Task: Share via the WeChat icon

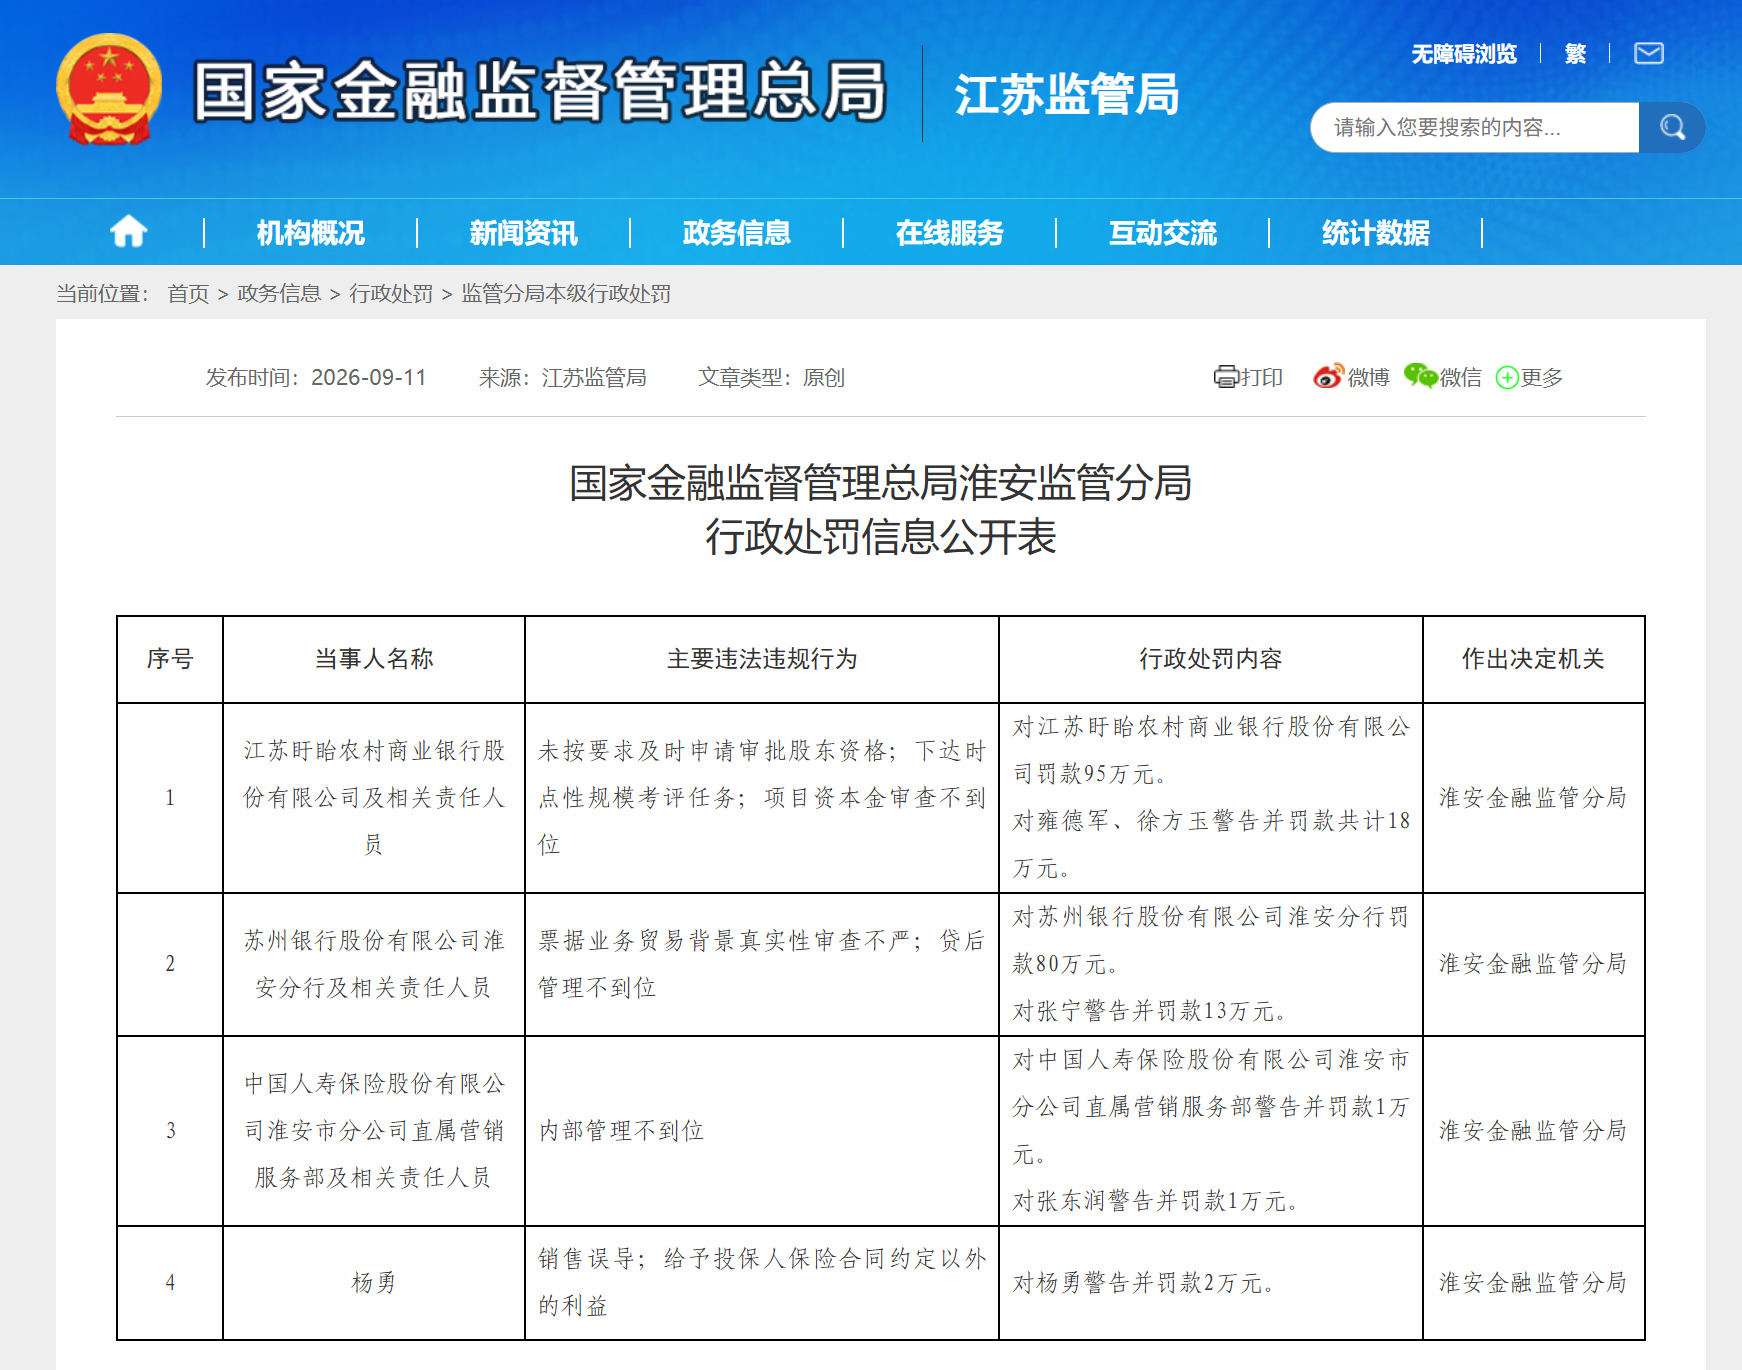Action: [1420, 376]
